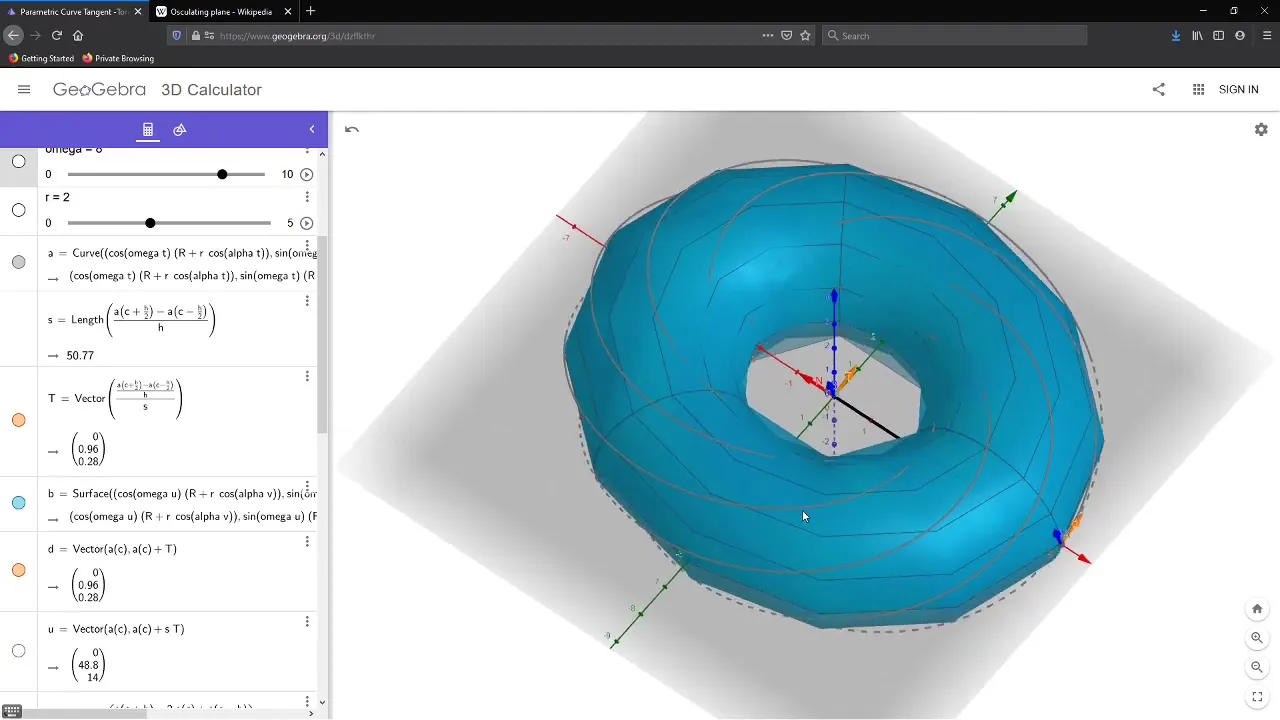Click the SIGN IN button
Image resolution: width=1280 pixels, height=720 pixels.
pos(1238,89)
